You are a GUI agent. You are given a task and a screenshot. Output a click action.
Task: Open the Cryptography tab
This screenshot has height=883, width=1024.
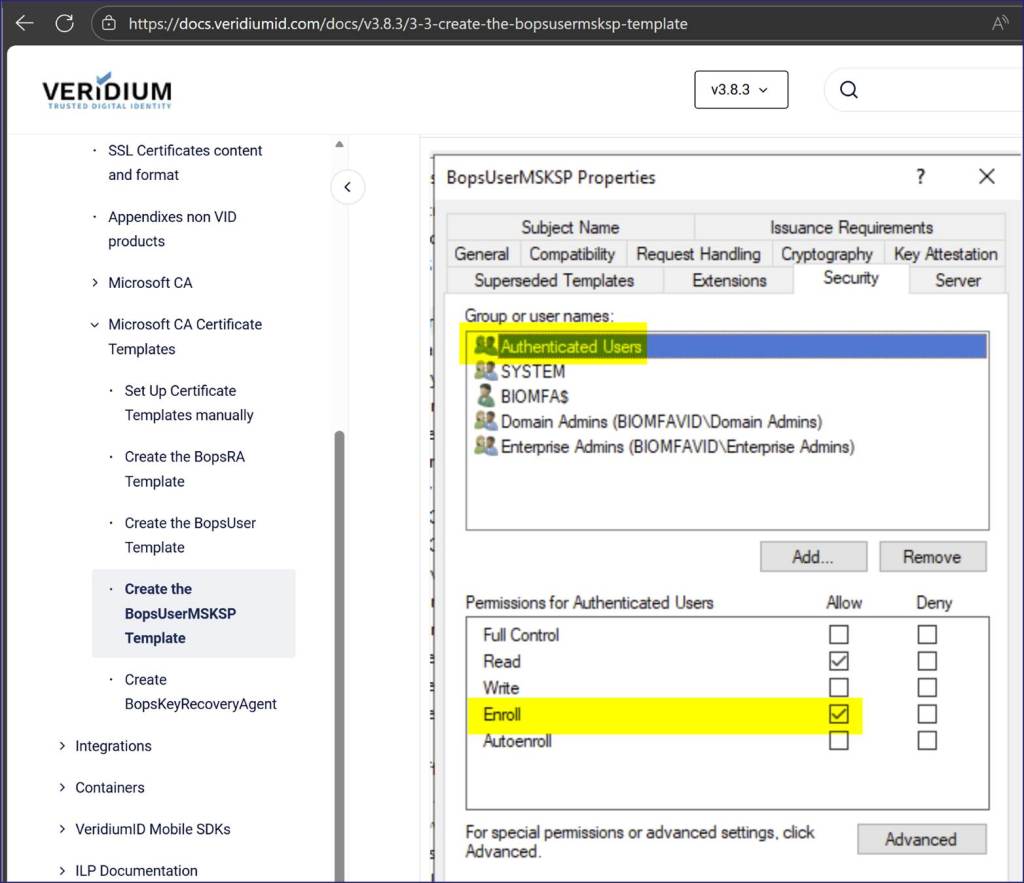826,254
